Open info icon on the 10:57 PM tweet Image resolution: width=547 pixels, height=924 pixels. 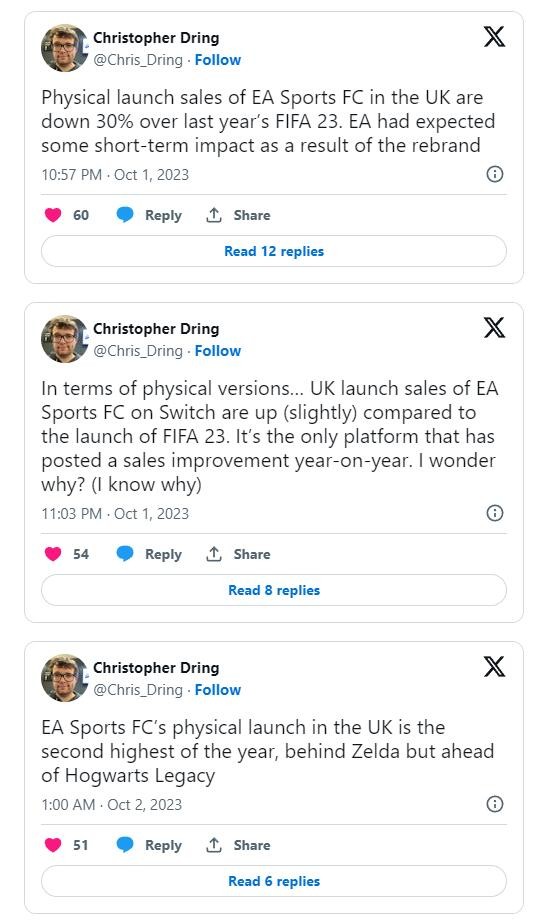(495, 174)
